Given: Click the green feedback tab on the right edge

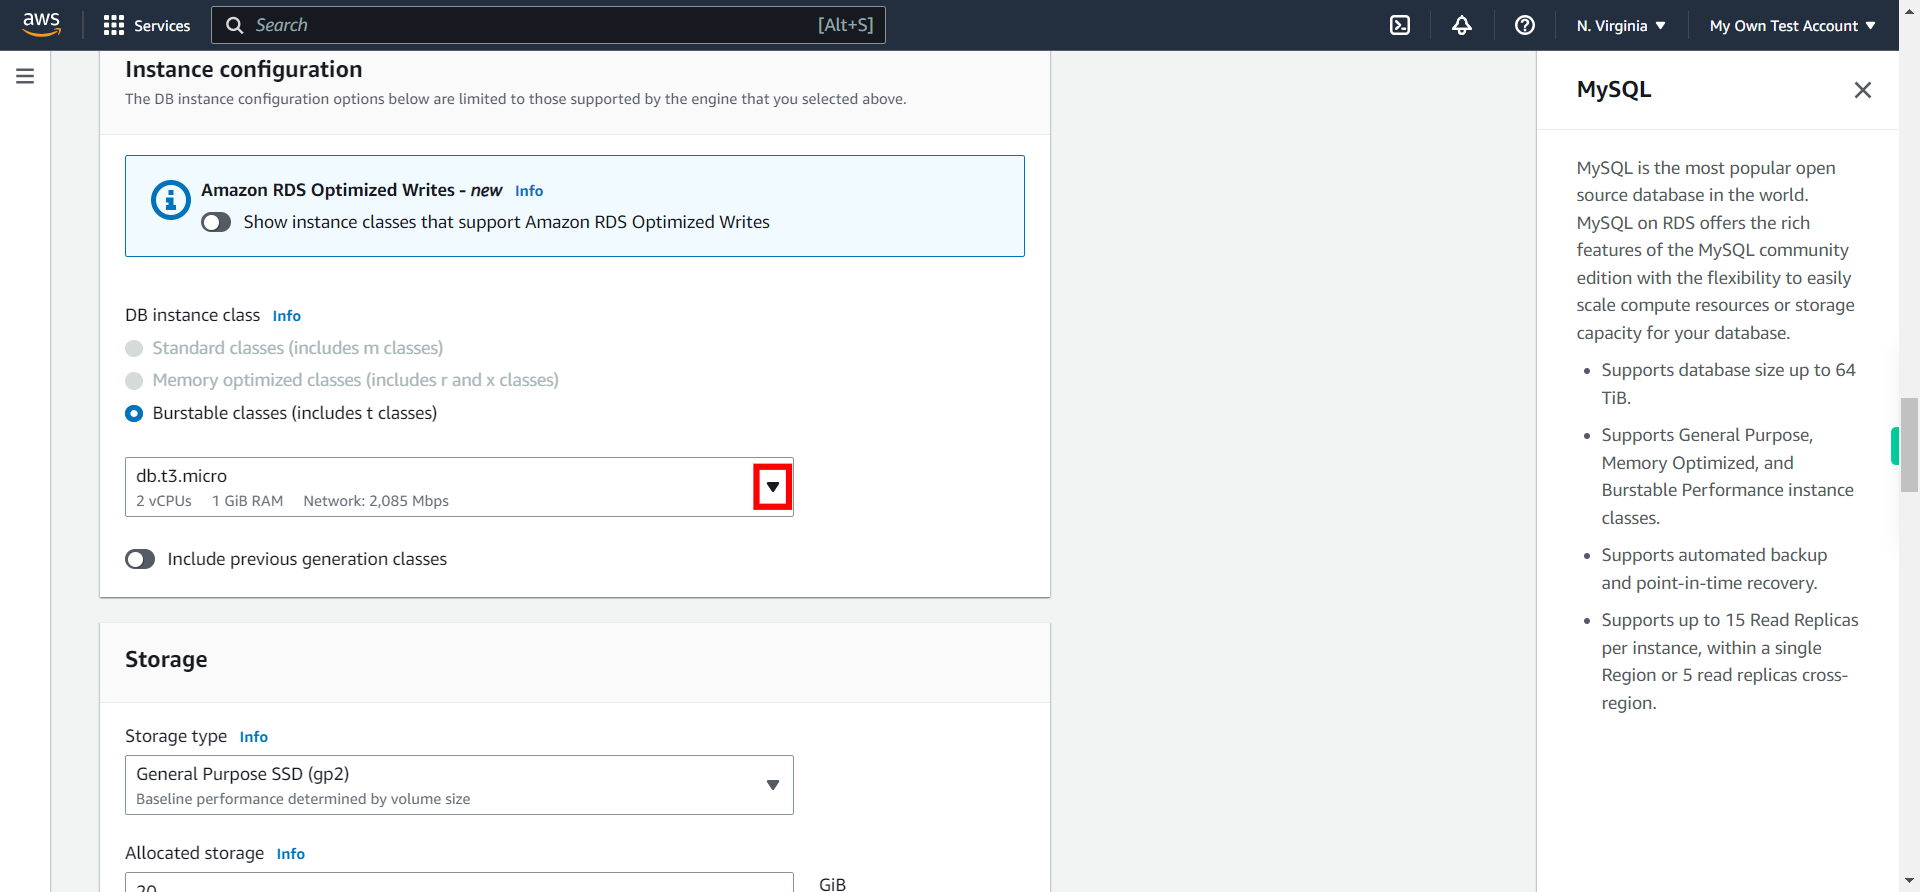Looking at the screenshot, I should point(1894,446).
